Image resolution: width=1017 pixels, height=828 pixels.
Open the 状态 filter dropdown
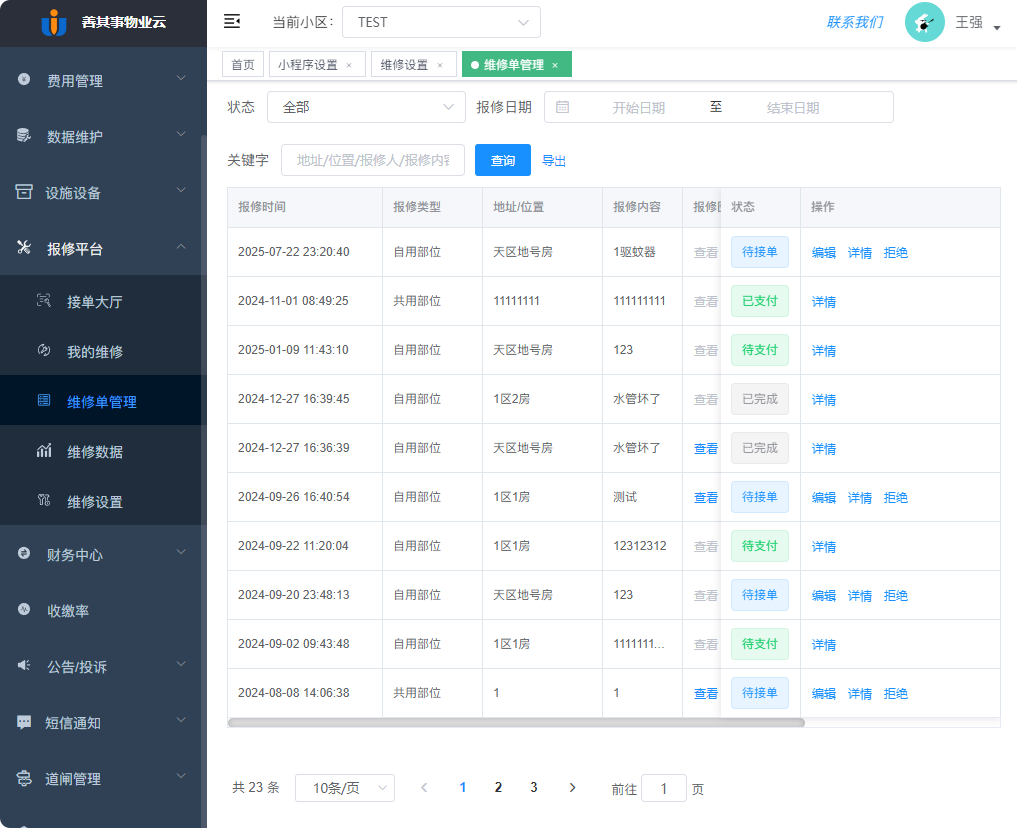(366, 107)
